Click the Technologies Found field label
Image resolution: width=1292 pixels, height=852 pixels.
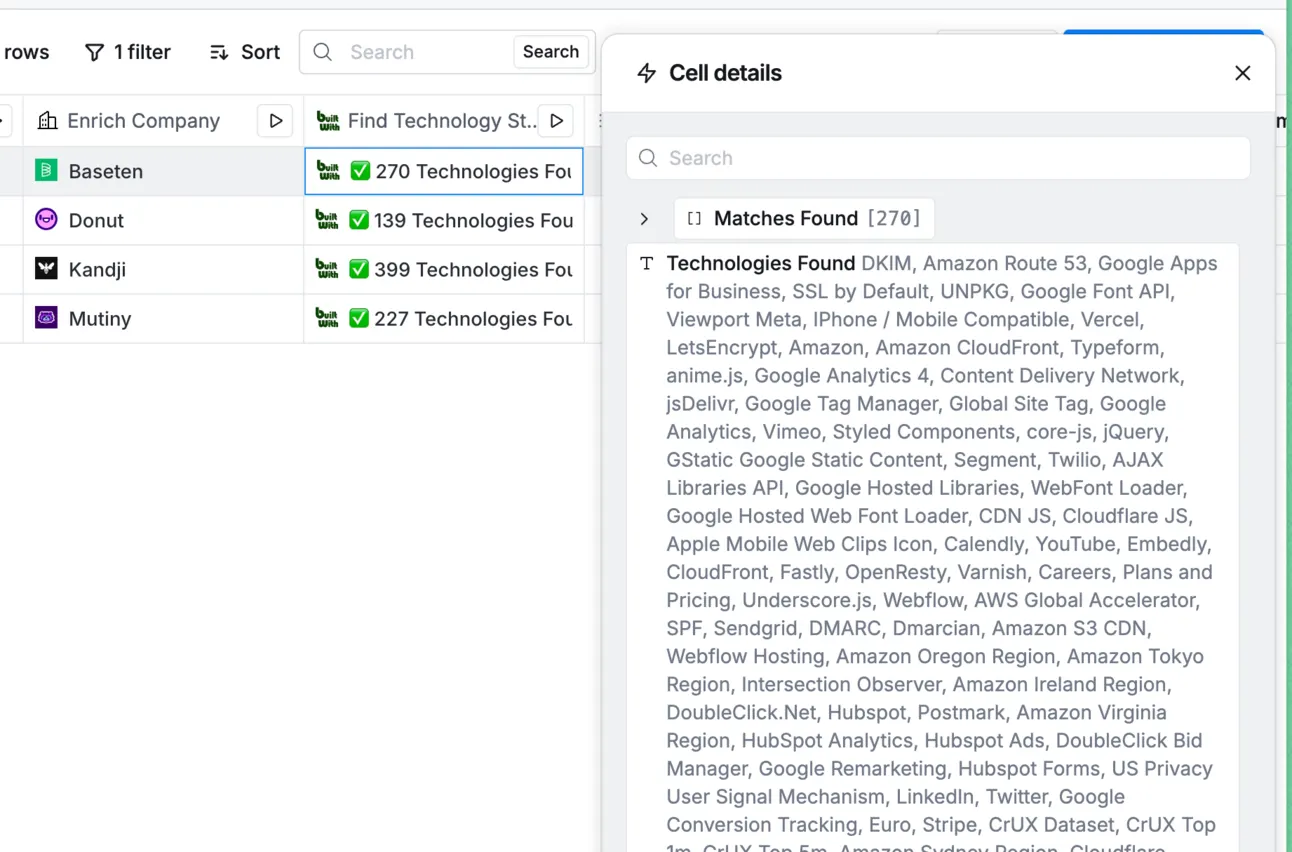point(761,264)
